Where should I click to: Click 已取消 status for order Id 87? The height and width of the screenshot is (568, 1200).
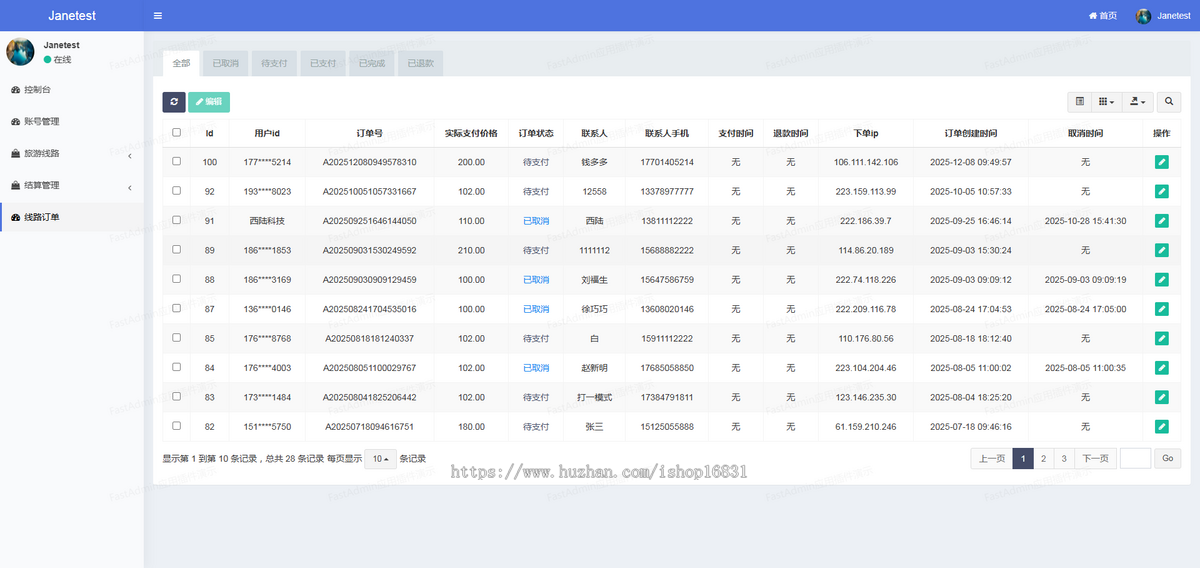click(536, 309)
